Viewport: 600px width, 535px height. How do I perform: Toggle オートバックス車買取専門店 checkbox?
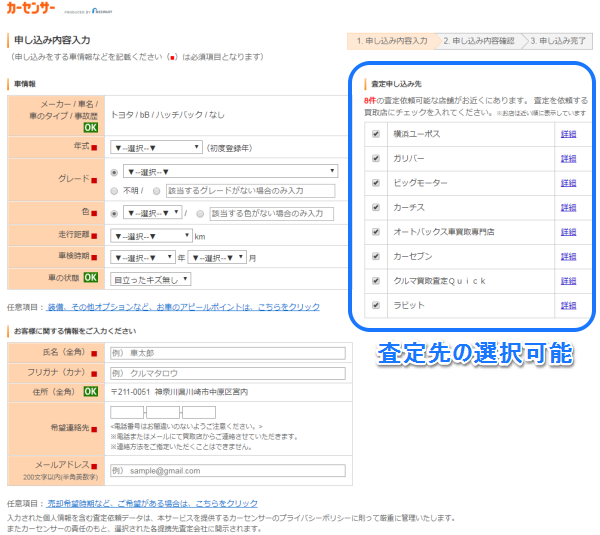pyautogui.click(x=376, y=232)
